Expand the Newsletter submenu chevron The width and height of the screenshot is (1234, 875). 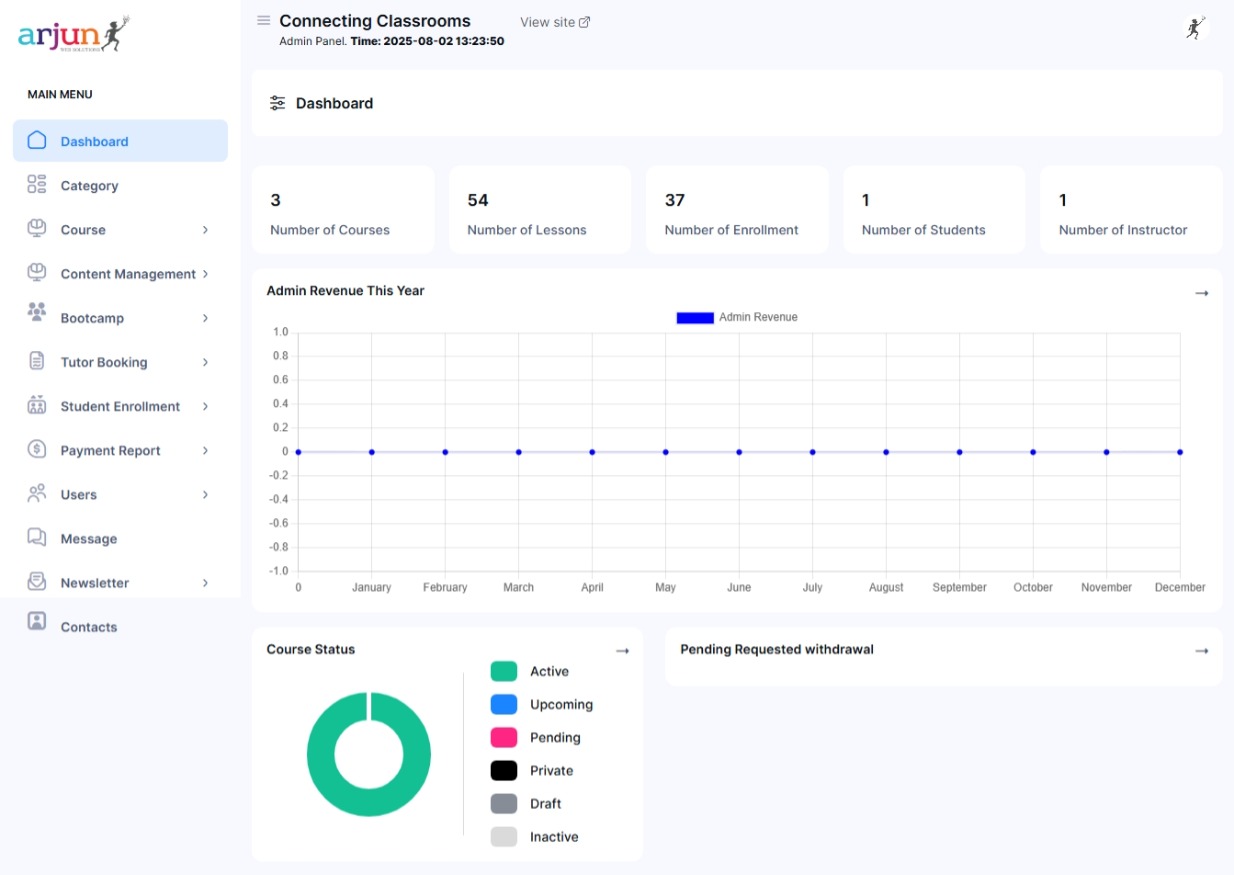coord(205,583)
